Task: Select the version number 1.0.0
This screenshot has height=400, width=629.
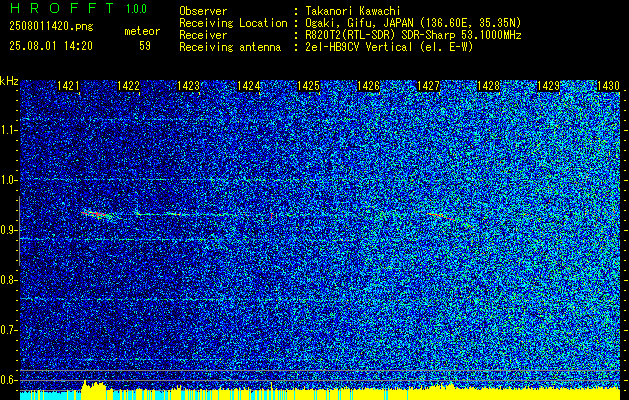Action: point(136,9)
